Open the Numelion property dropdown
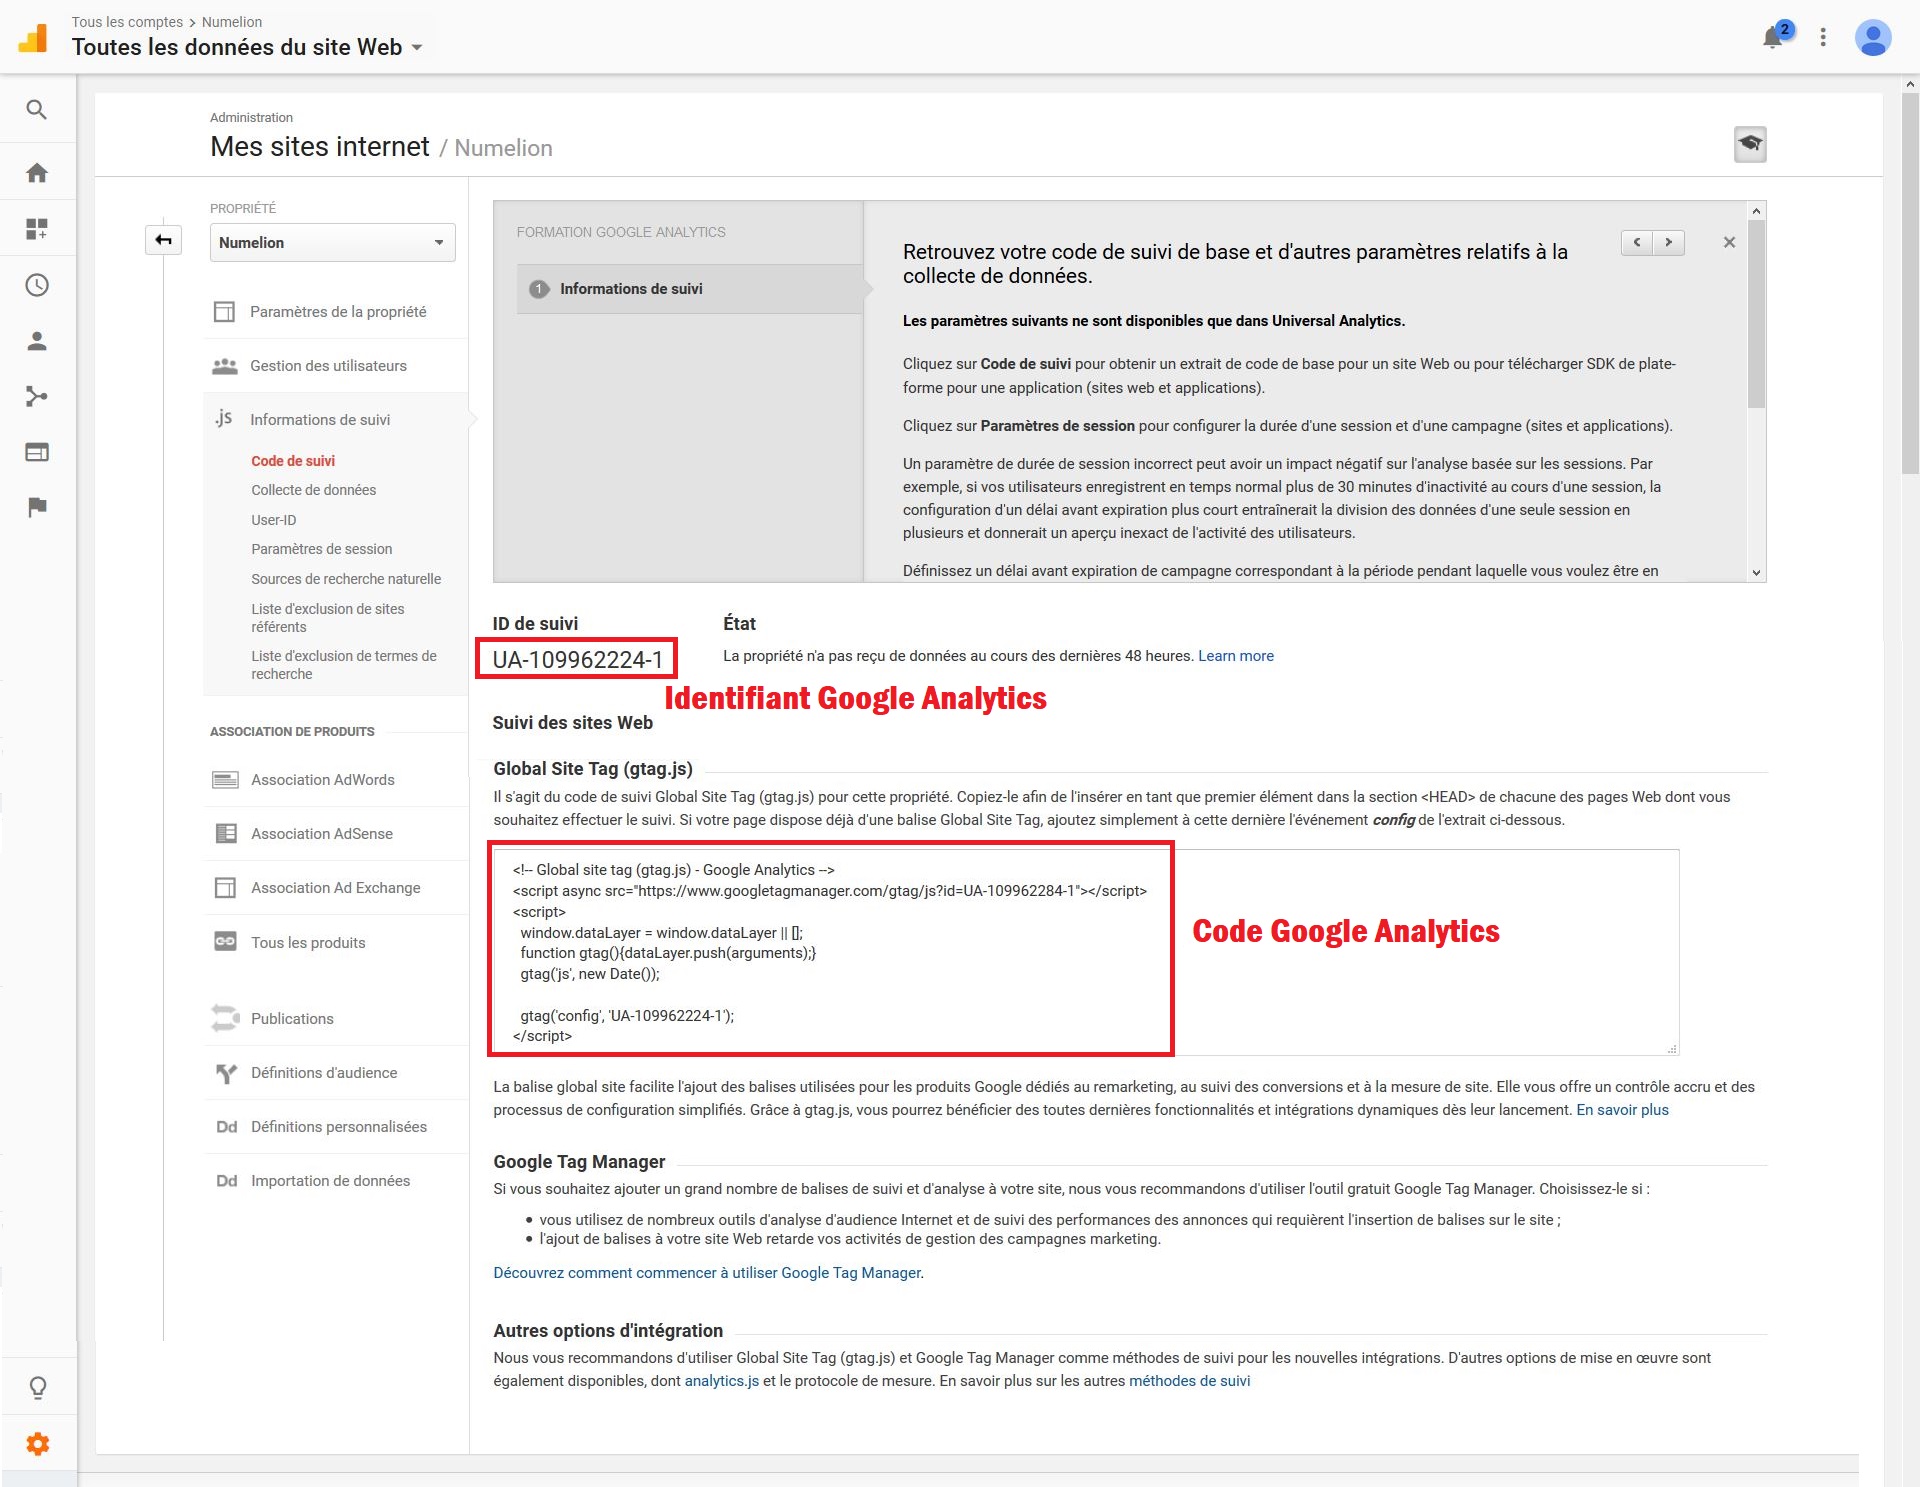 tap(332, 242)
